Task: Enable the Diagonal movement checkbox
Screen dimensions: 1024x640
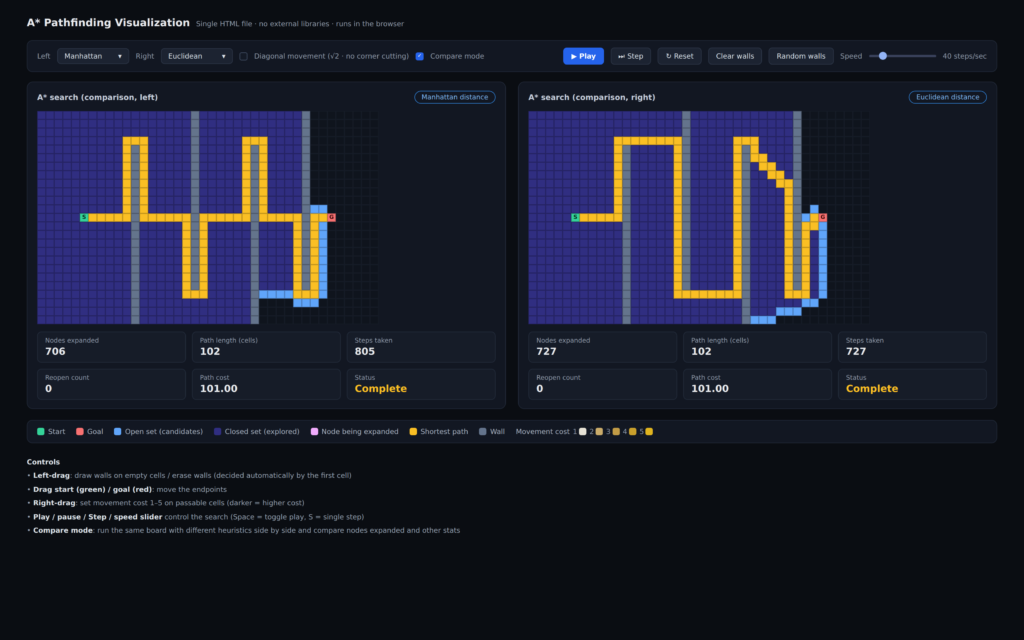Action: [244, 56]
